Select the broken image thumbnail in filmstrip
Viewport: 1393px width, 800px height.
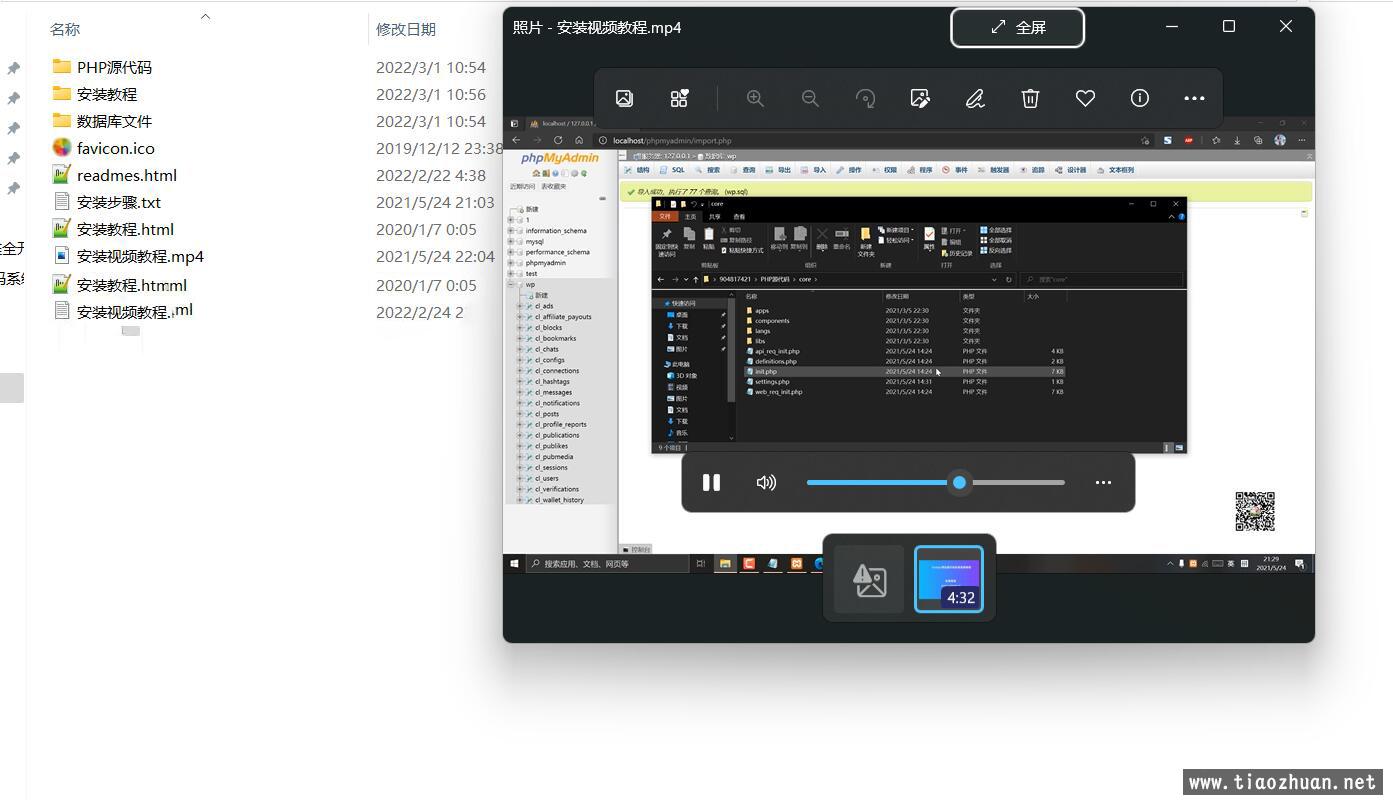[x=869, y=580]
